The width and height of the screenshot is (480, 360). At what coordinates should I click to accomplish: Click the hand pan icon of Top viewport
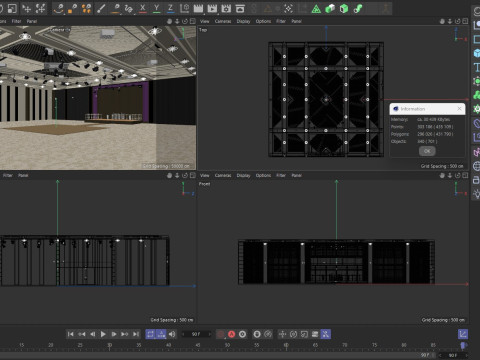(442, 21)
